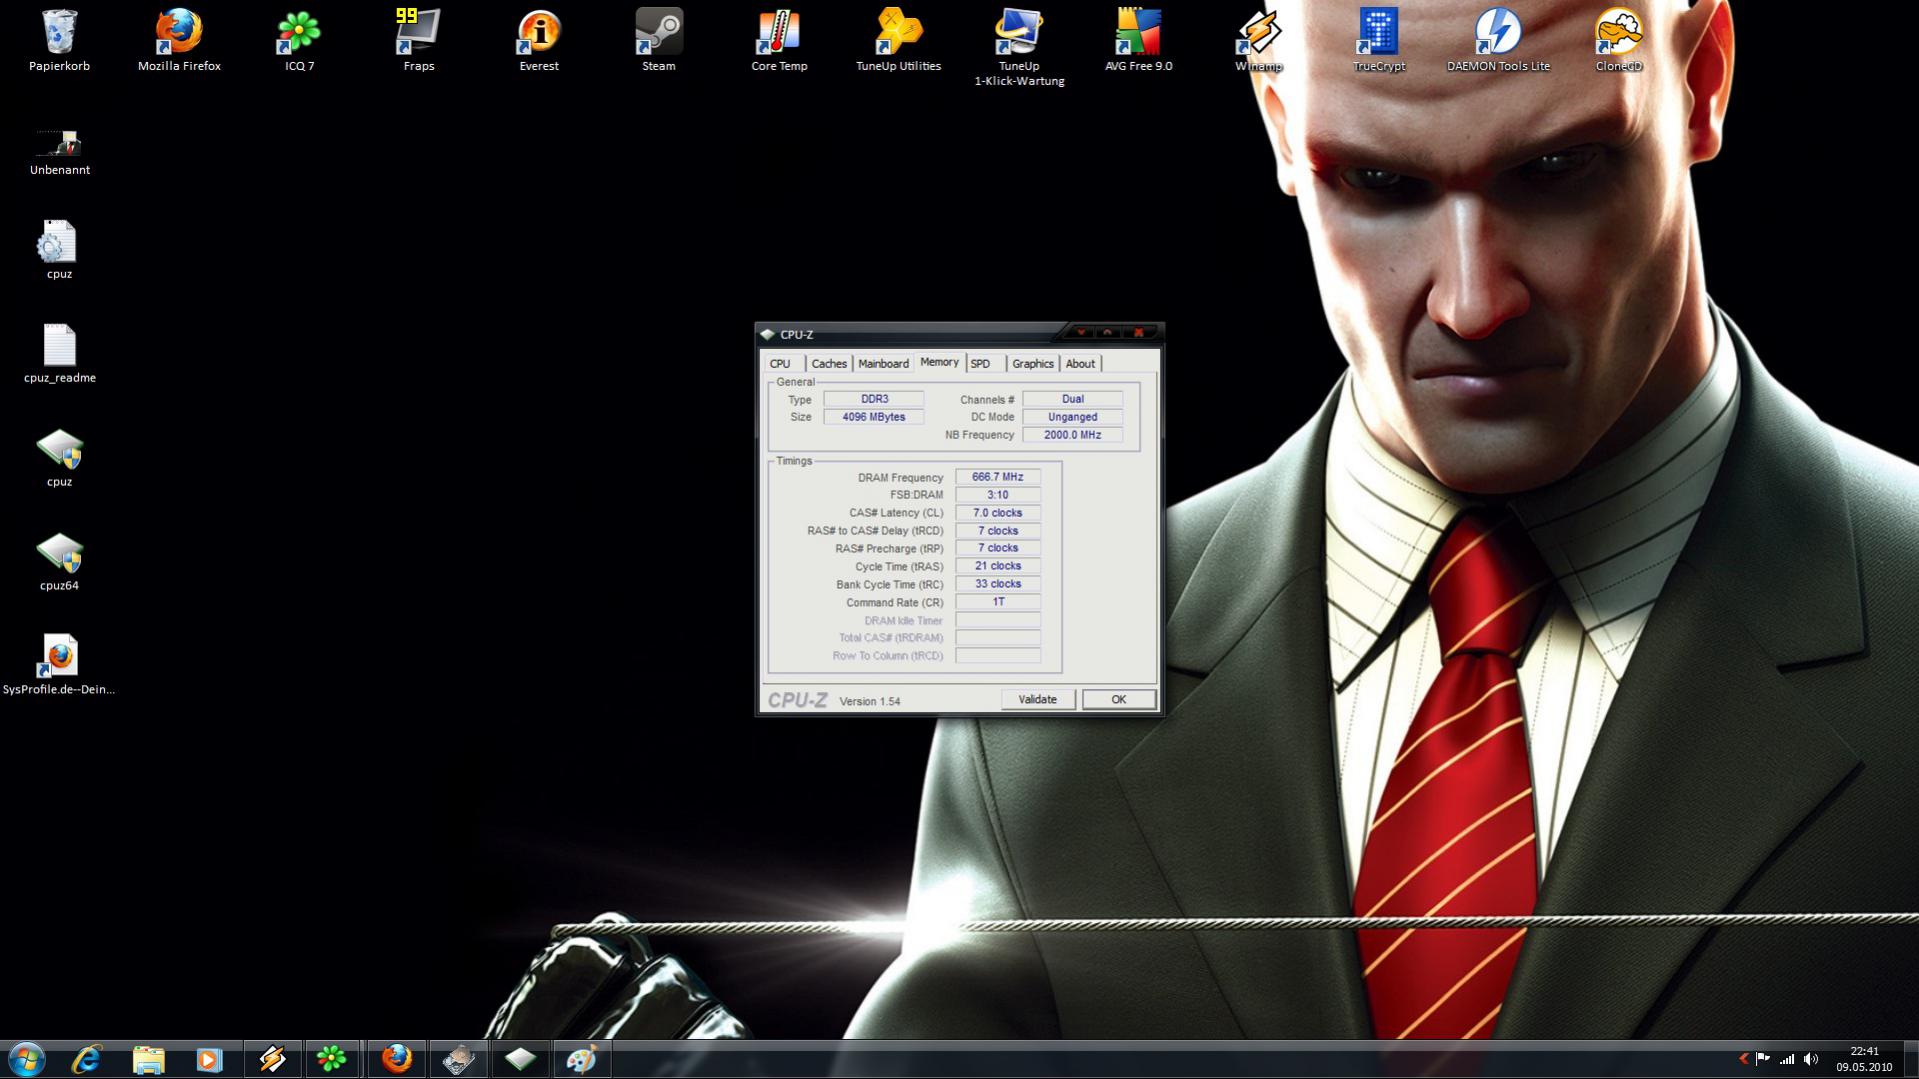1919x1079 pixels.
Task: Click the FSB:DRAM 3:10 value
Action: [x=997, y=495]
